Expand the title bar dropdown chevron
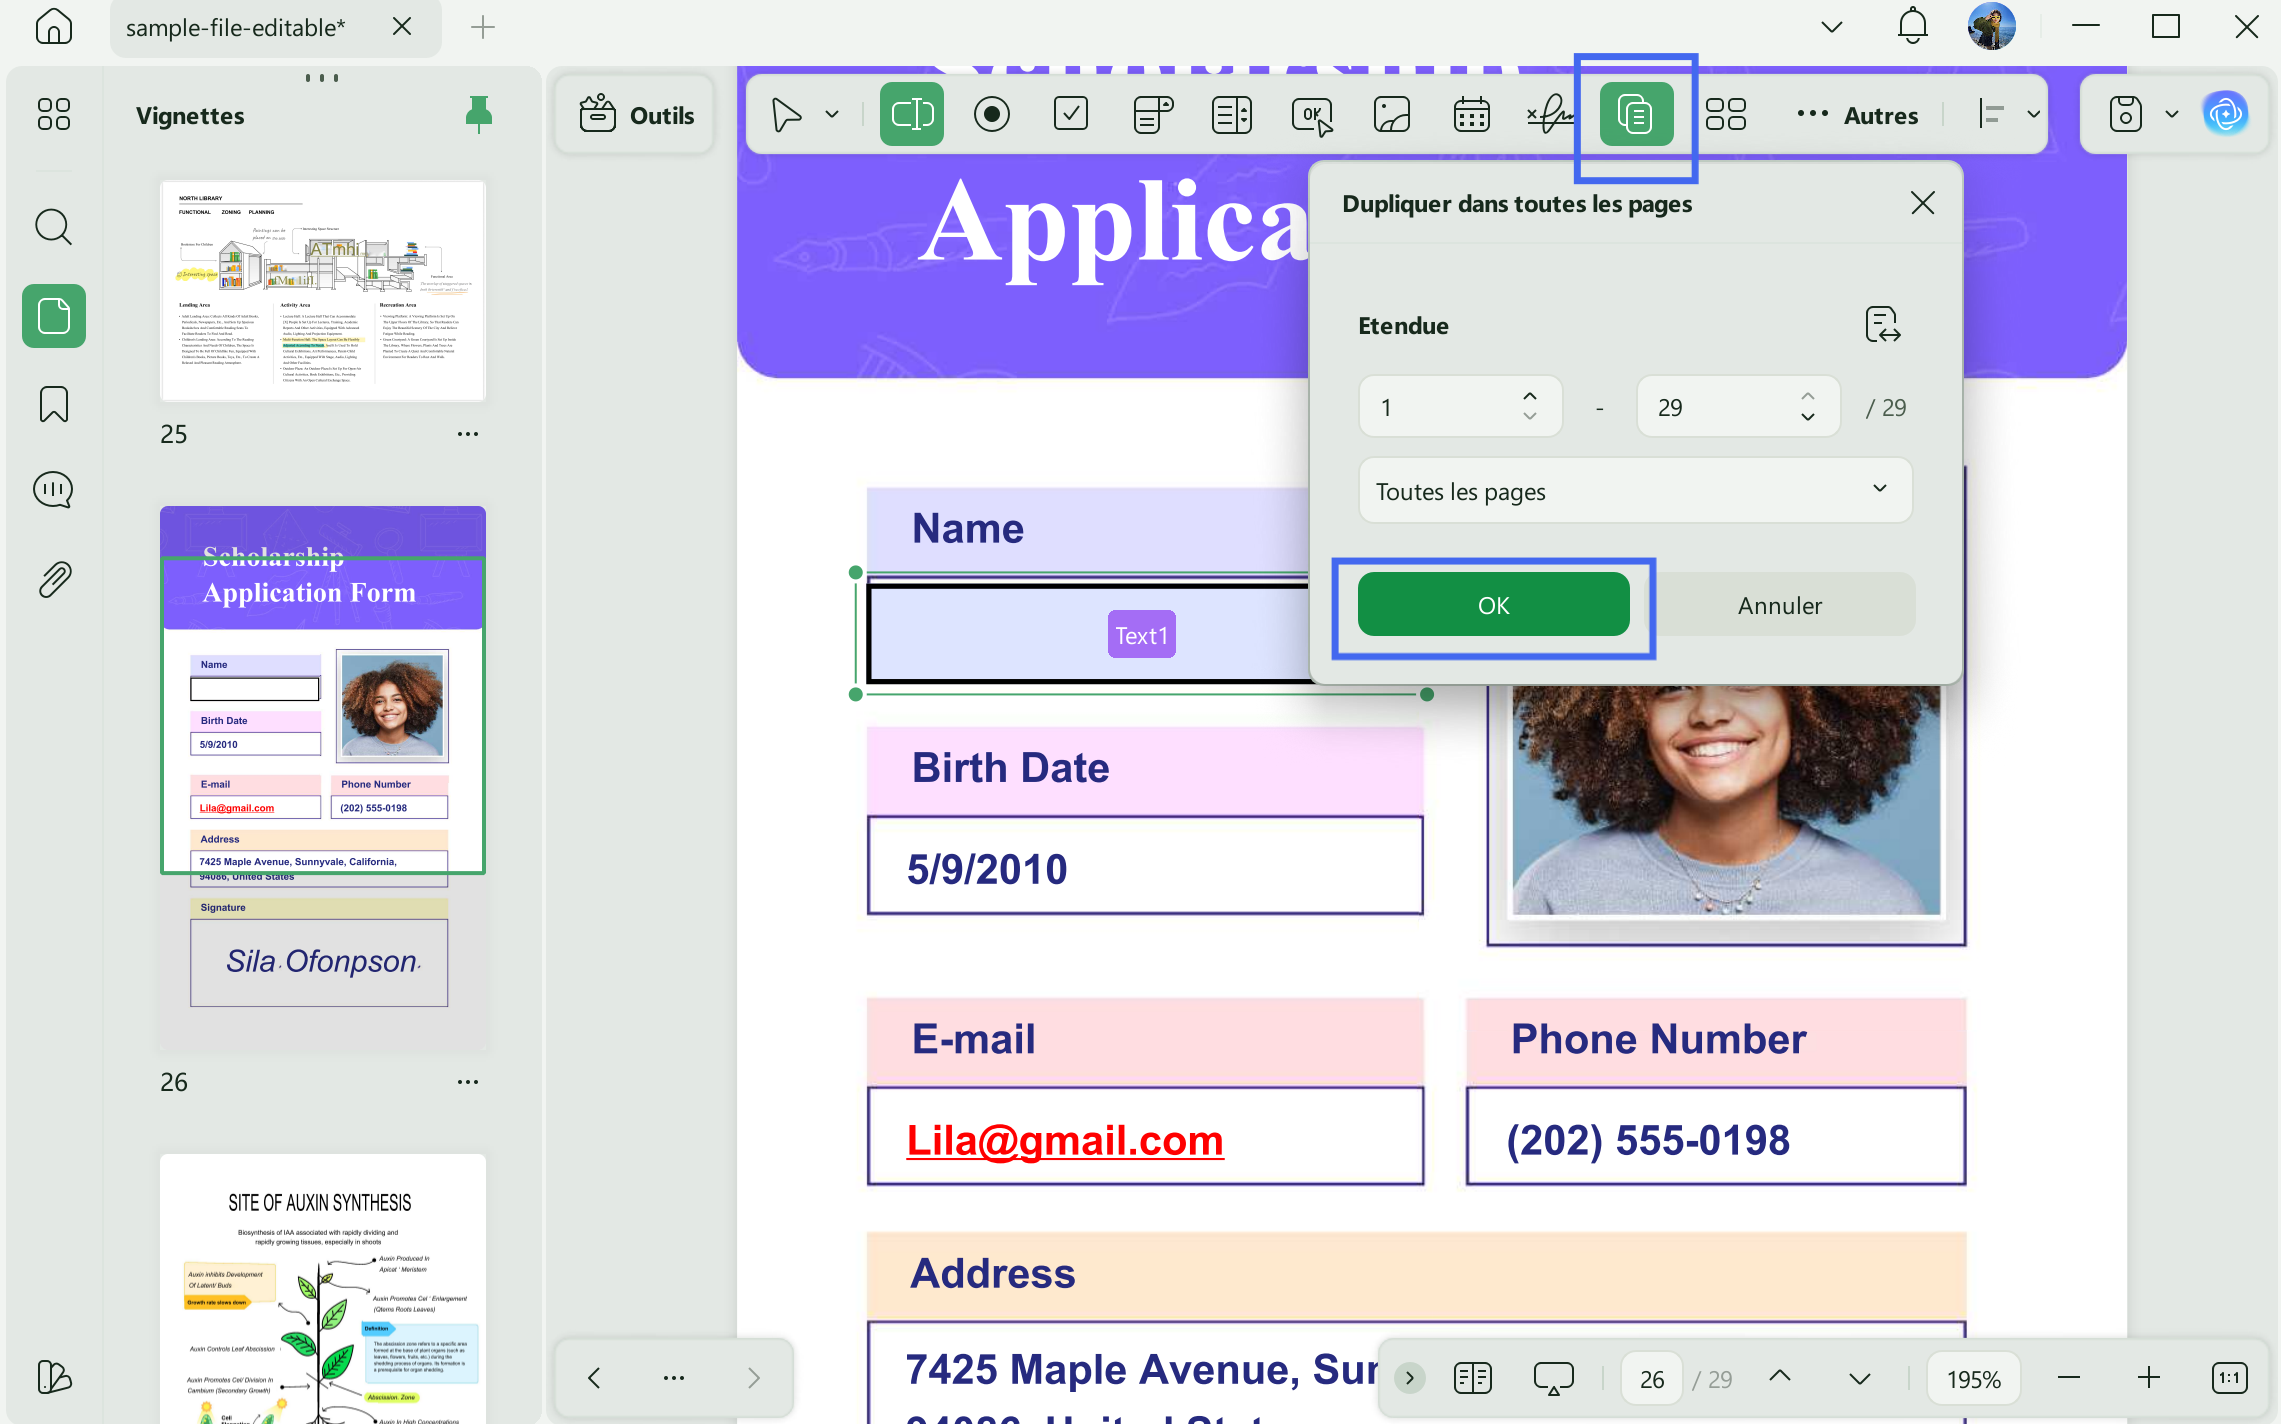2281x1424 pixels. click(1832, 27)
